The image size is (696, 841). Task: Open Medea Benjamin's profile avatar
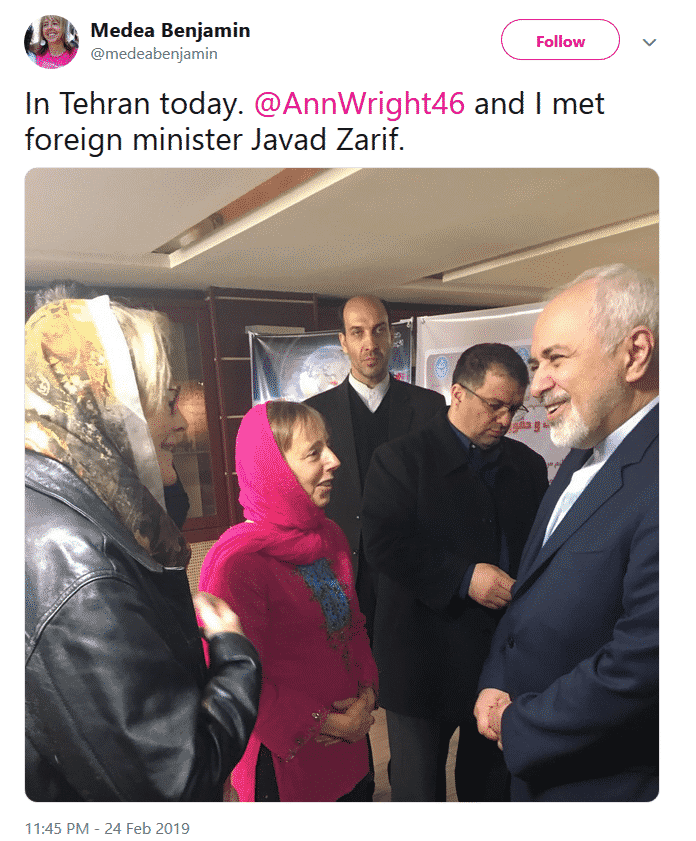click(x=51, y=41)
